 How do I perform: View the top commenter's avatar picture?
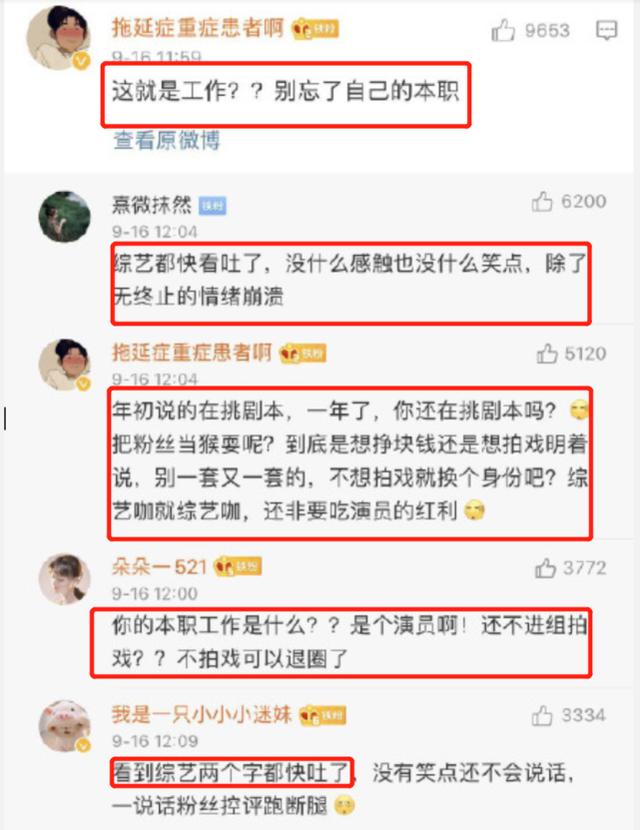coord(58,38)
